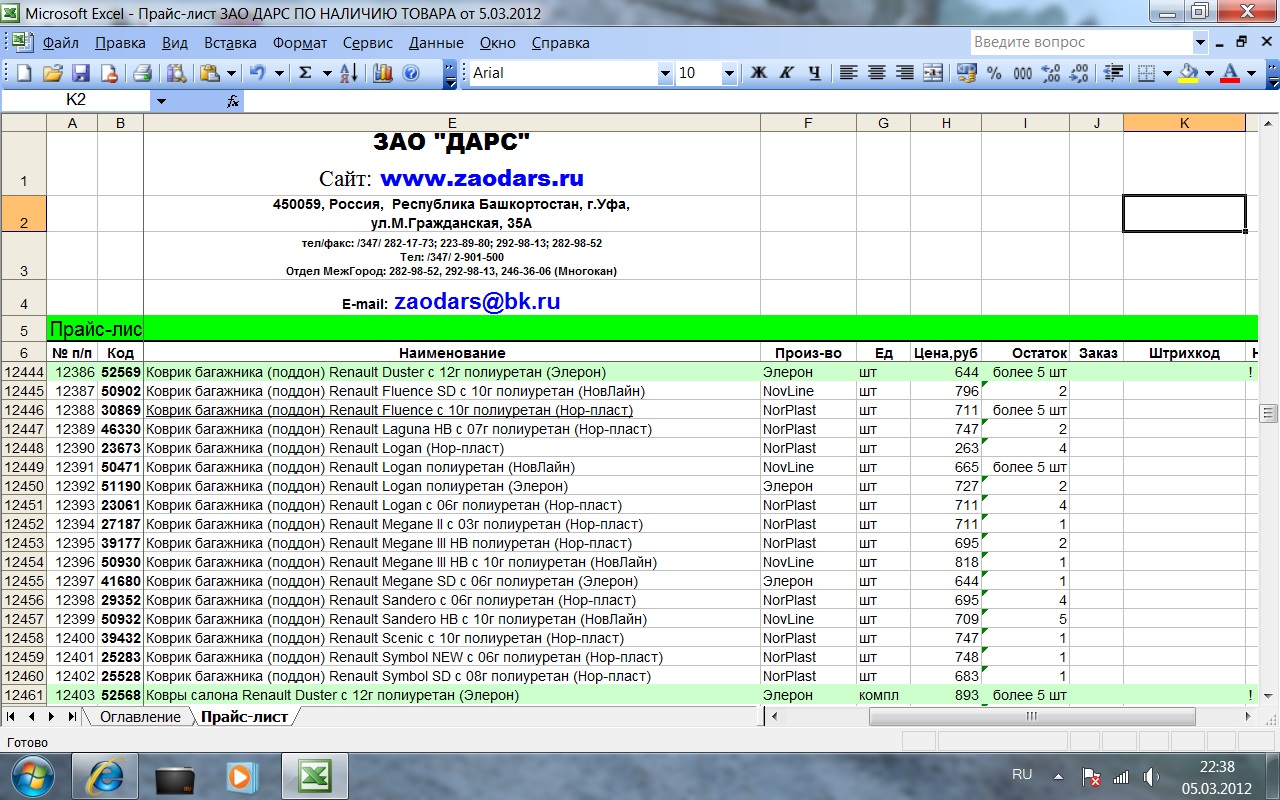Image resolution: width=1280 pixels, height=800 pixels.
Task: Launch the Chart Wizard icon
Action: [x=382, y=73]
